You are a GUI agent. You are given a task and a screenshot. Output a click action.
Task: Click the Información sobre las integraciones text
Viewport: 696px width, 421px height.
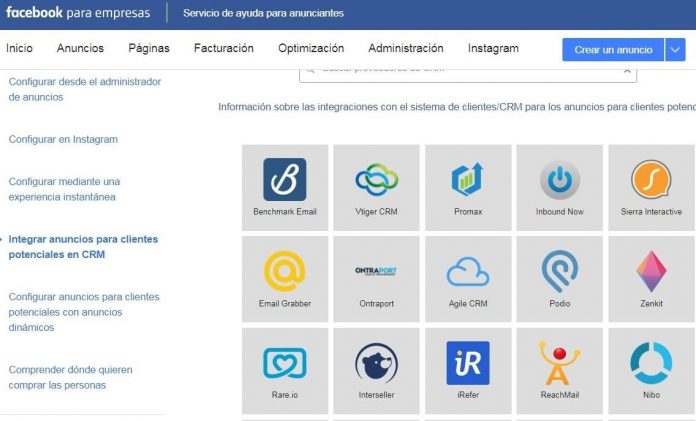pos(457,107)
